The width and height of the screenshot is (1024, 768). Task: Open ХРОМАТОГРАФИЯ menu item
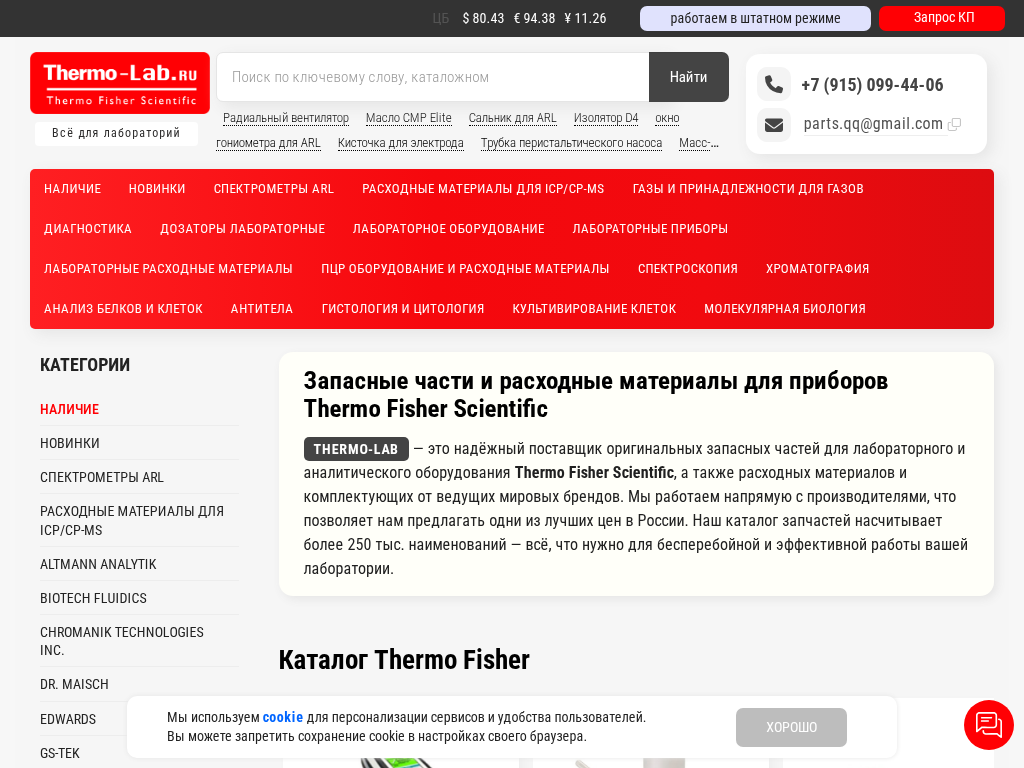pyautogui.click(x=818, y=268)
